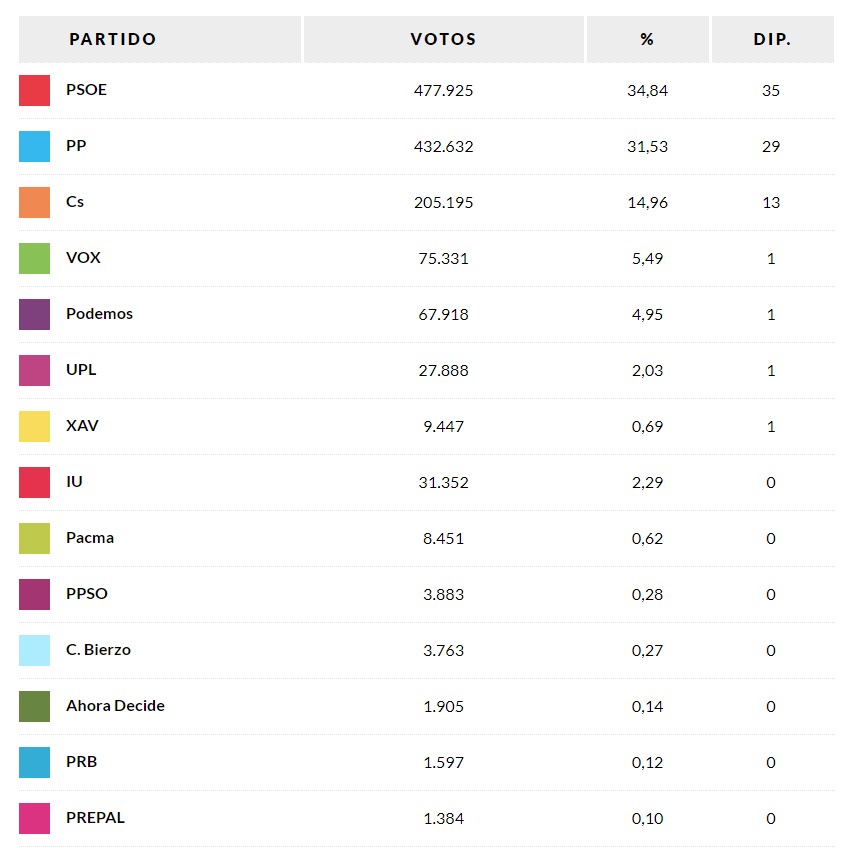
Task: Select the Pacma party name
Action: tap(90, 538)
